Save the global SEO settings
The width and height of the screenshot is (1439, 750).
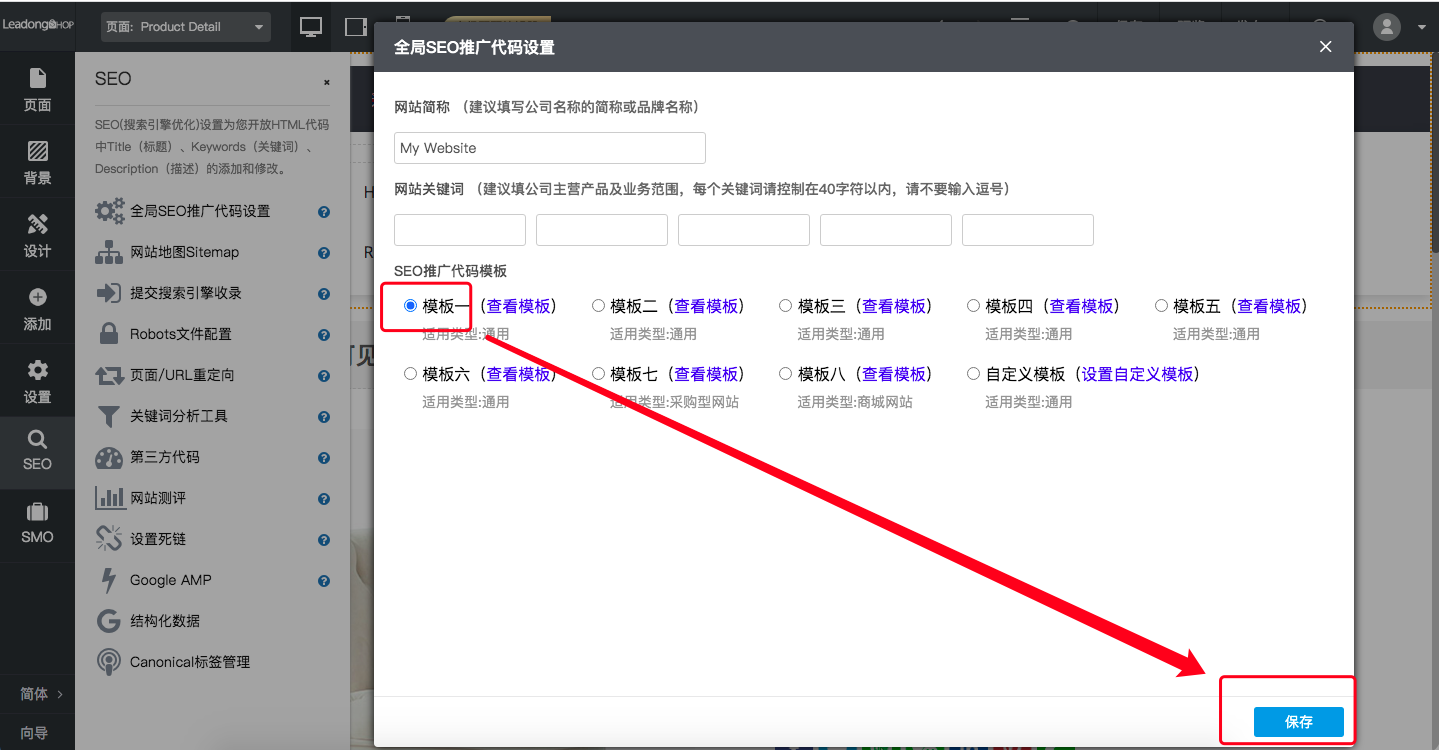[1297, 721]
